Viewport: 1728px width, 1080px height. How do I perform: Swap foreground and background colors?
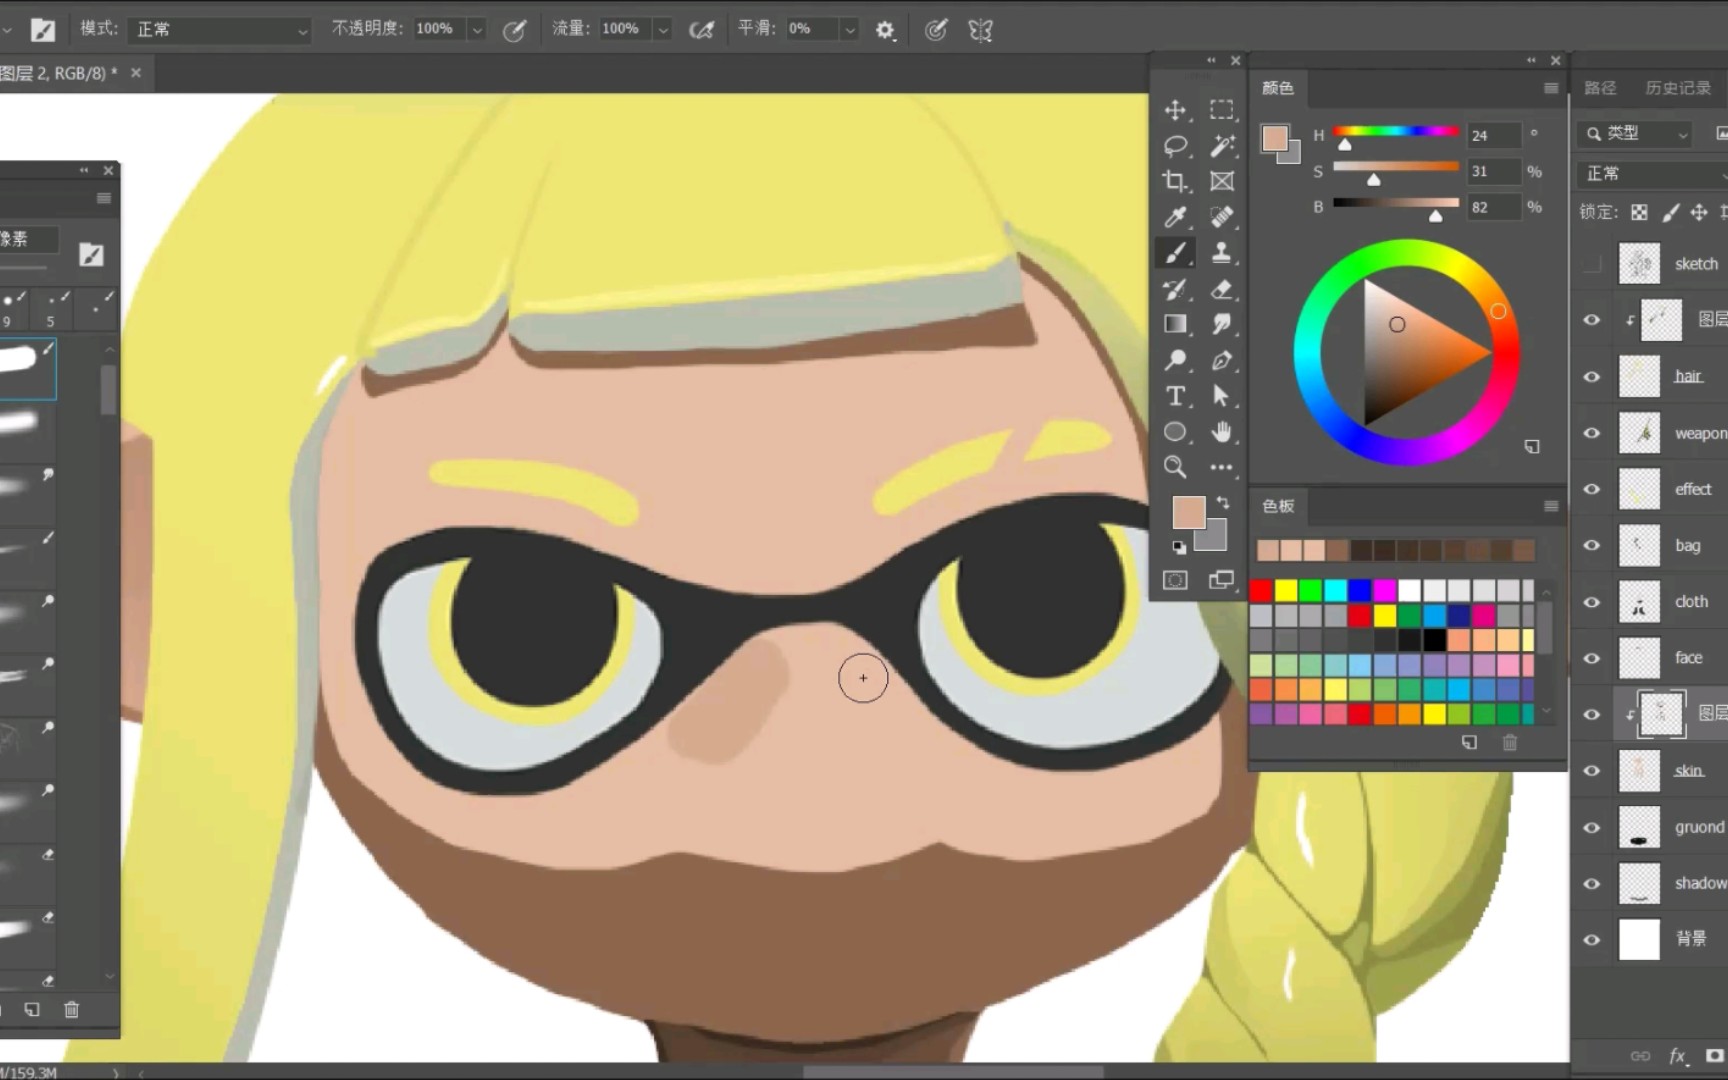1222,502
